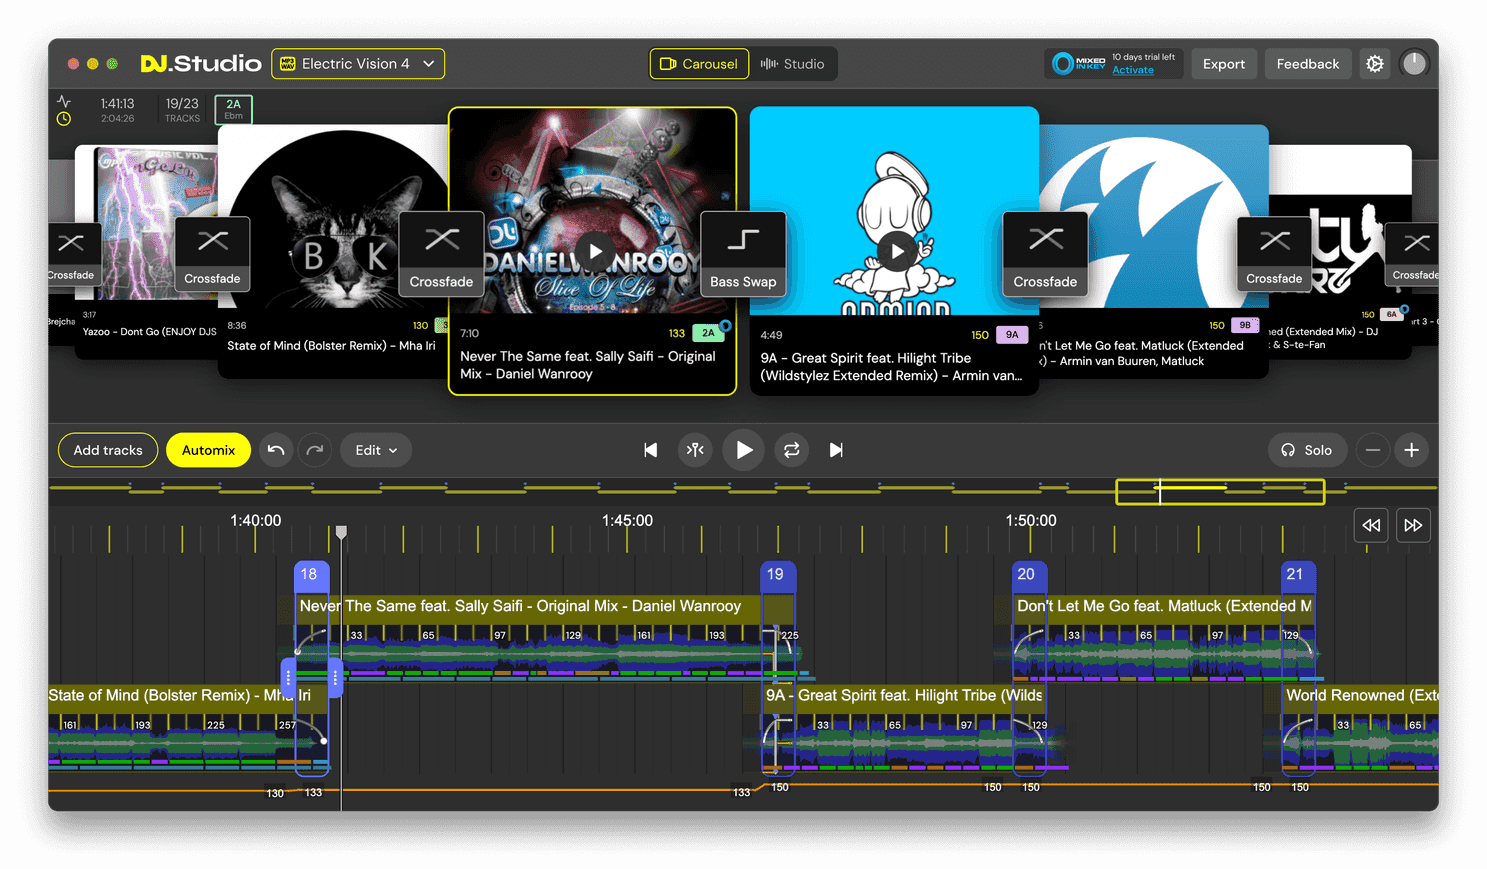Zoom in on the timeline with the plus icon

tap(1412, 450)
